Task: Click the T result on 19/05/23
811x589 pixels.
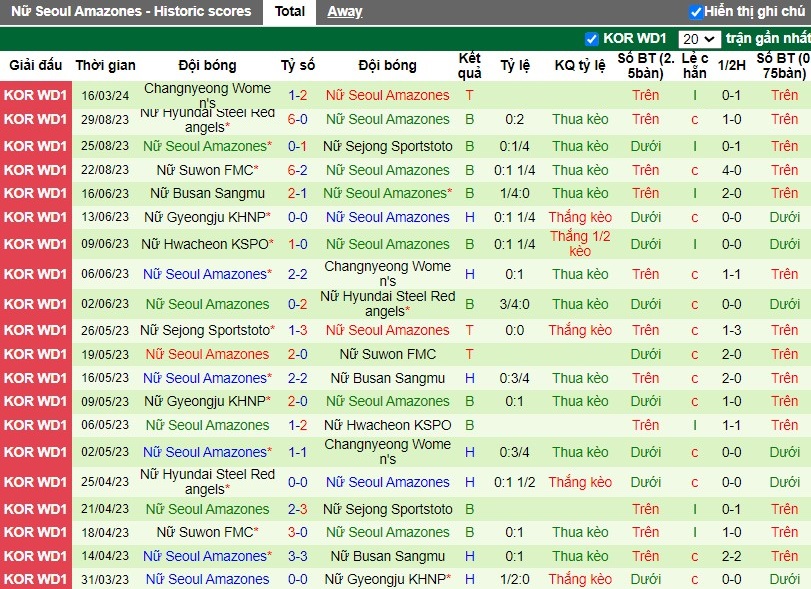Action: coord(469,354)
